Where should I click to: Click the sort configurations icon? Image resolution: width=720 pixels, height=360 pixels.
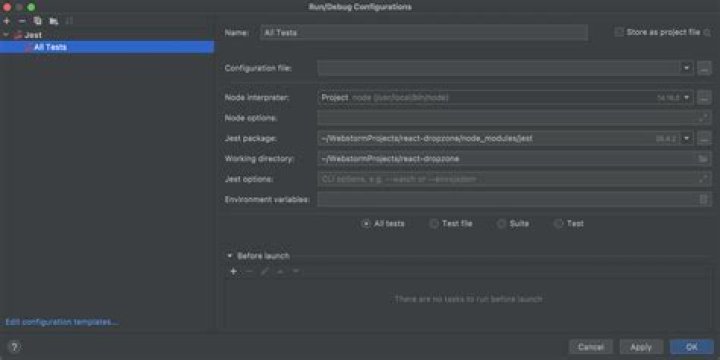[x=69, y=21]
